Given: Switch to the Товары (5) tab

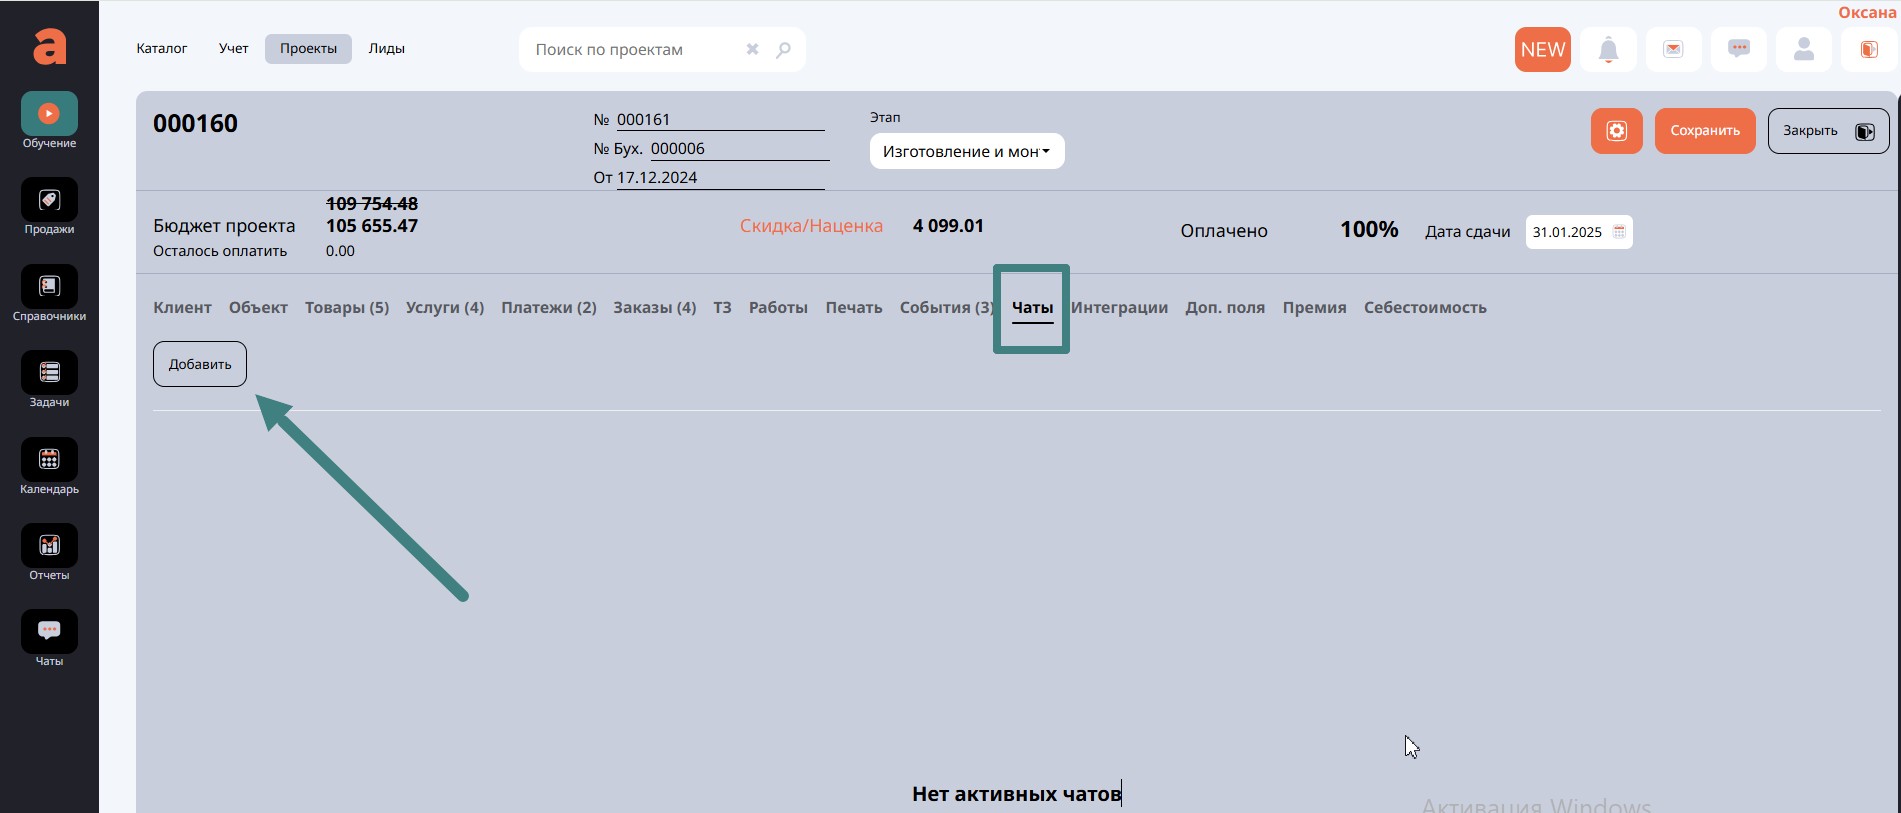Looking at the screenshot, I should [x=346, y=308].
